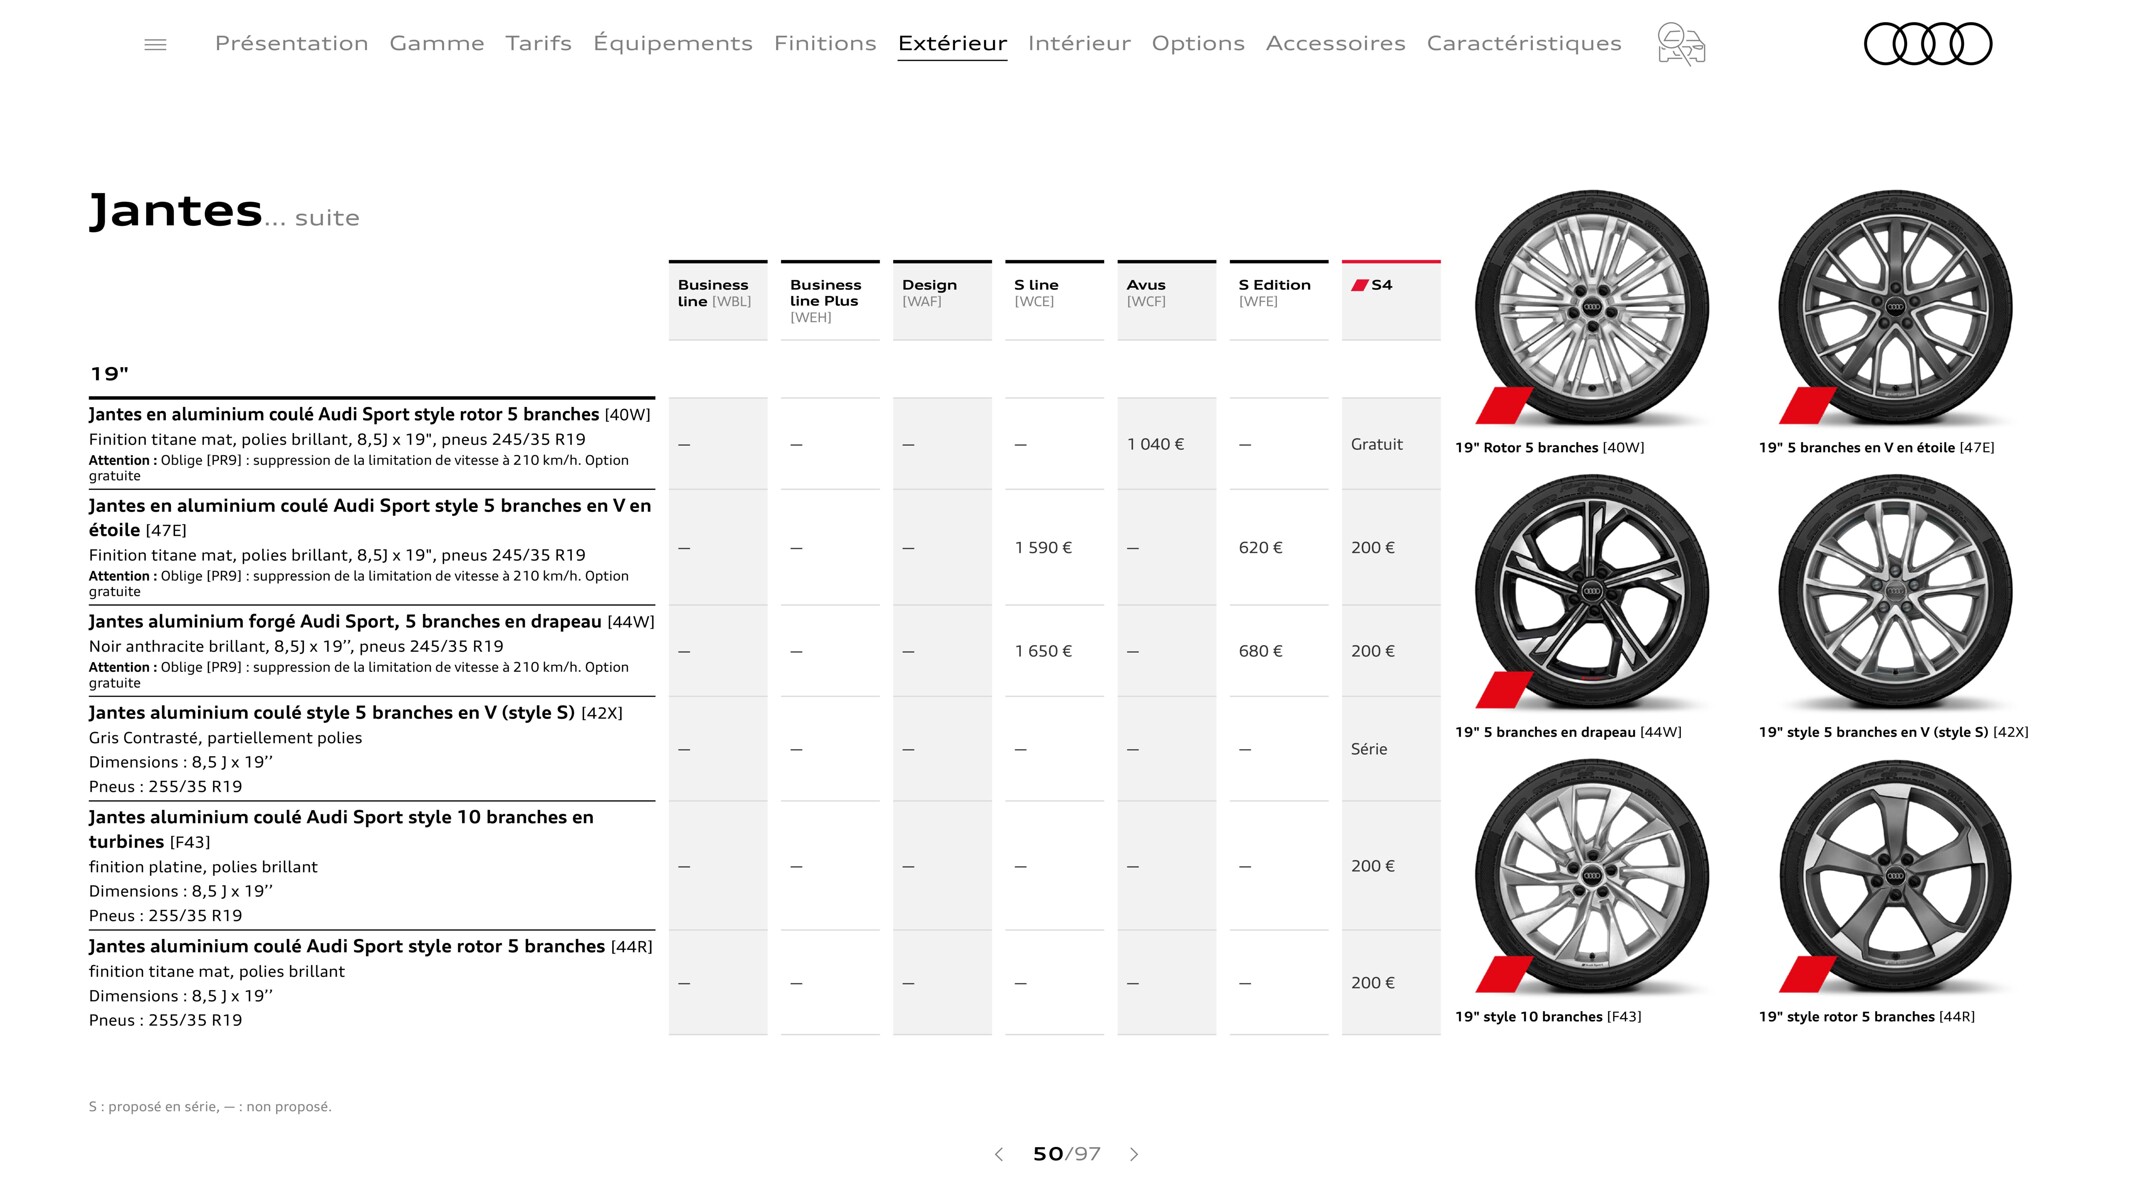Click the footnote about série and non proposé

[x=210, y=1106]
